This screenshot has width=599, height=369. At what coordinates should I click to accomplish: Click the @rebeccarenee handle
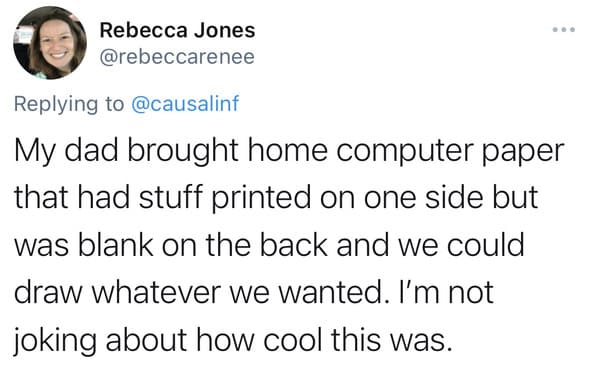[177, 57]
